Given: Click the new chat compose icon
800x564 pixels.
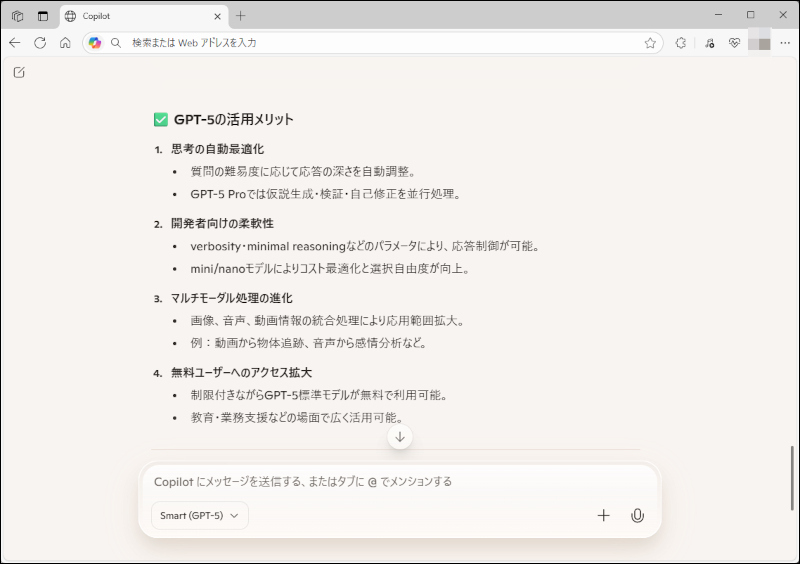Looking at the screenshot, I should [x=19, y=72].
